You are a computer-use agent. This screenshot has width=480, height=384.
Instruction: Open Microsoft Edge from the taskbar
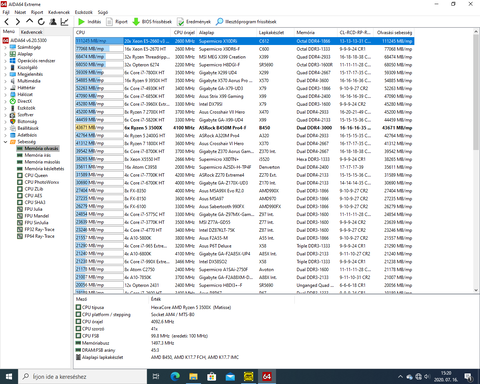click(x=175, y=377)
